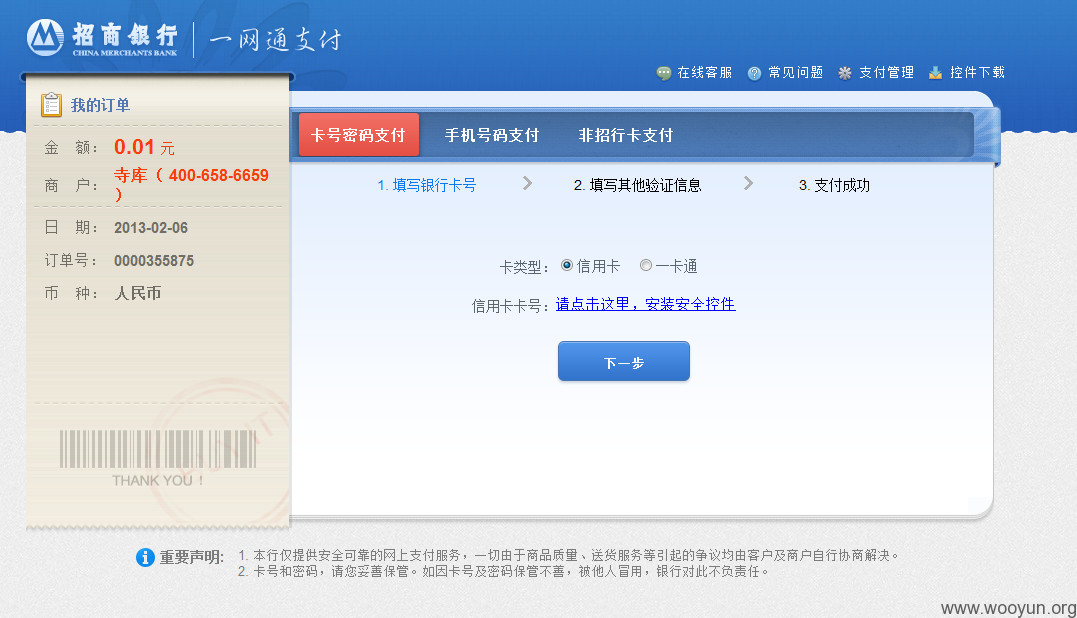The image size is (1077, 618).
Task: Click the 下一步 button
Action: click(624, 361)
